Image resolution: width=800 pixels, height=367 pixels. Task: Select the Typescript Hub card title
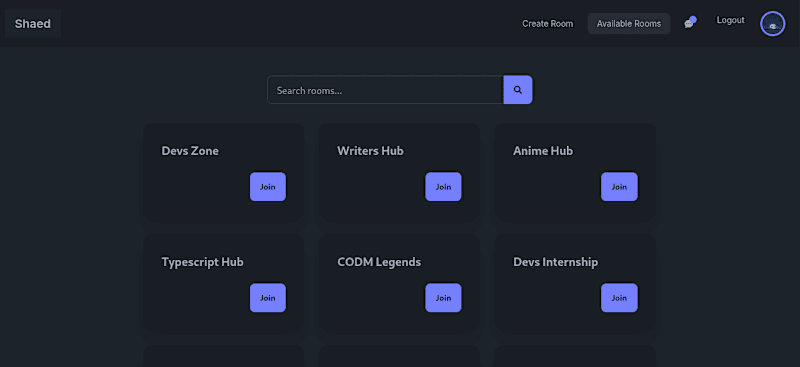203,262
